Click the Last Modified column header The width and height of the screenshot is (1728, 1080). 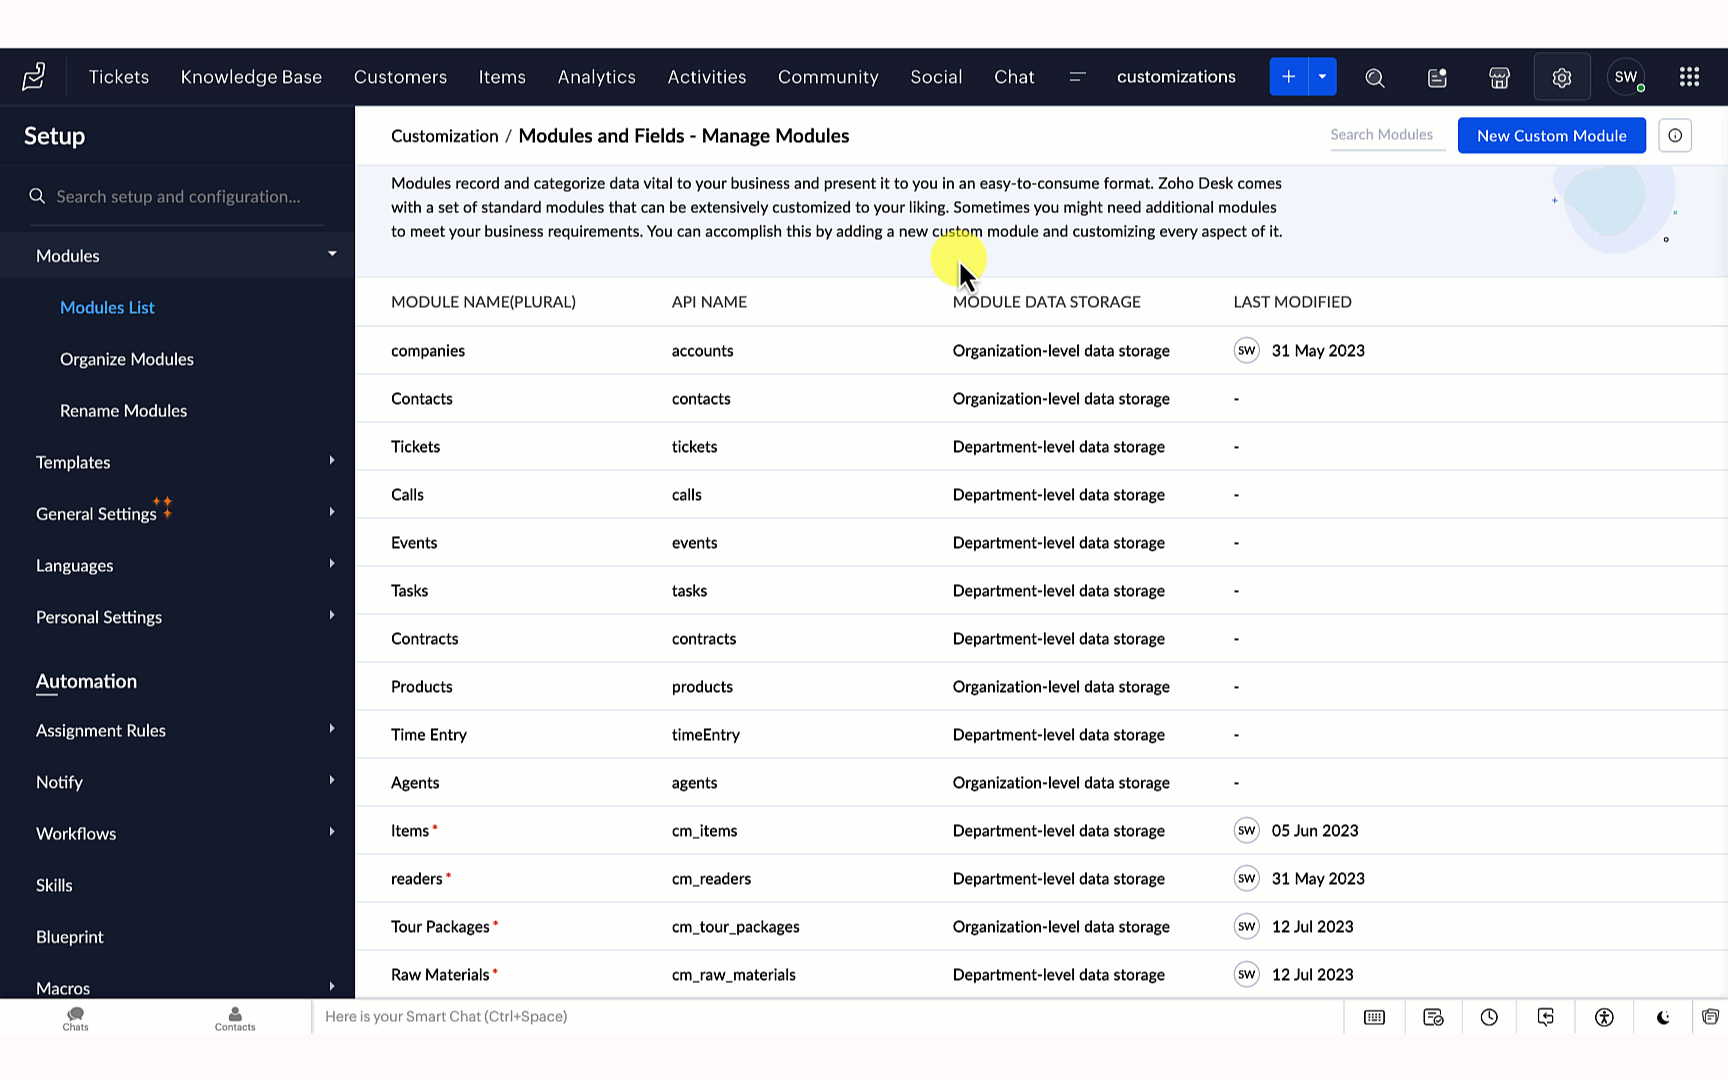click(x=1292, y=302)
